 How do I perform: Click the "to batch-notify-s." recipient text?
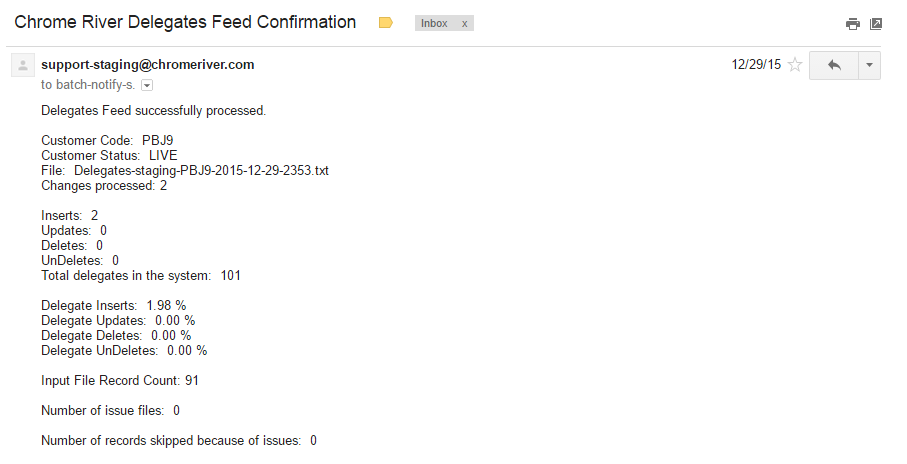pyautogui.click(x=88, y=86)
